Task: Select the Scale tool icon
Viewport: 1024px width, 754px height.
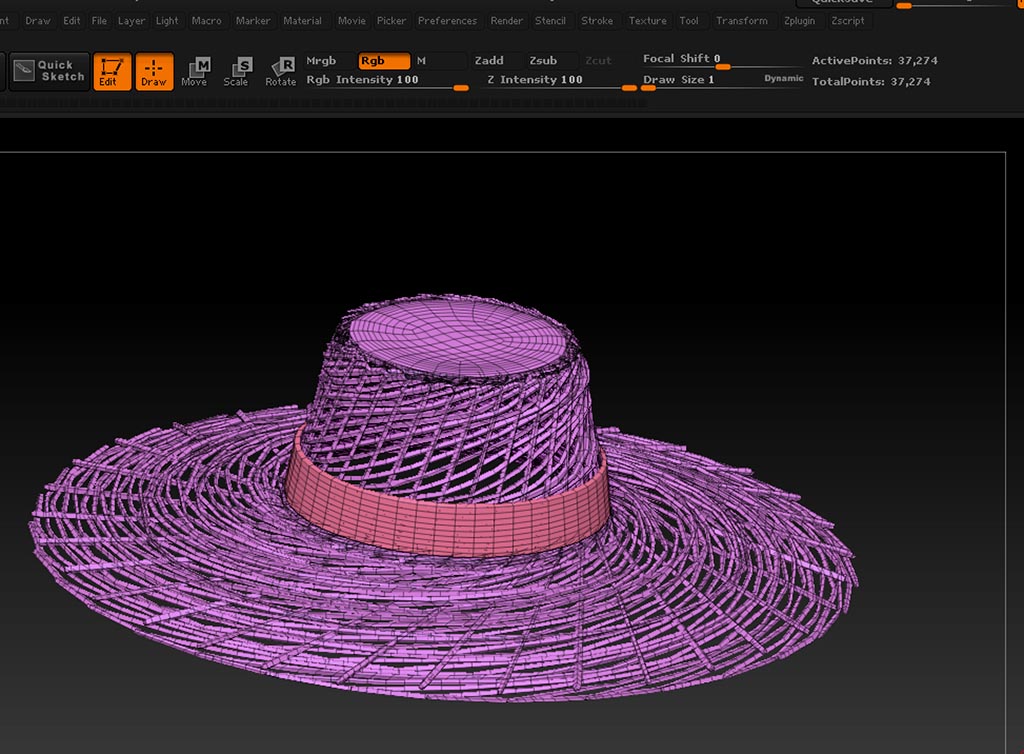Action: (237, 72)
